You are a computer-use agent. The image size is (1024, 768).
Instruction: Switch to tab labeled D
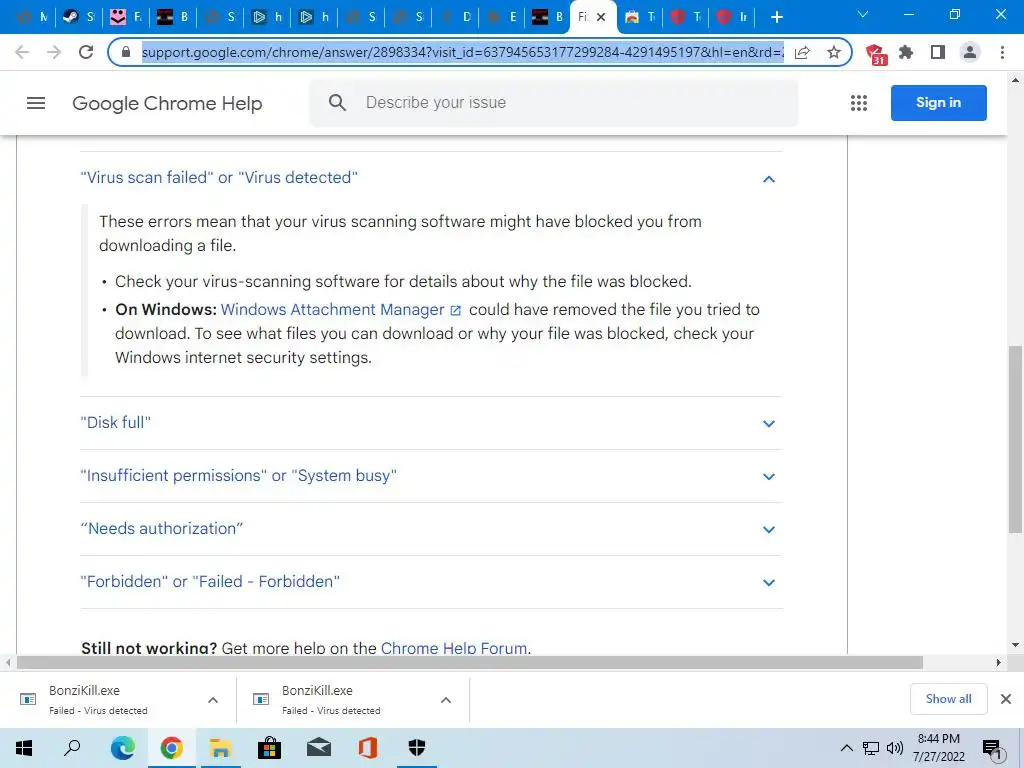click(x=456, y=17)
